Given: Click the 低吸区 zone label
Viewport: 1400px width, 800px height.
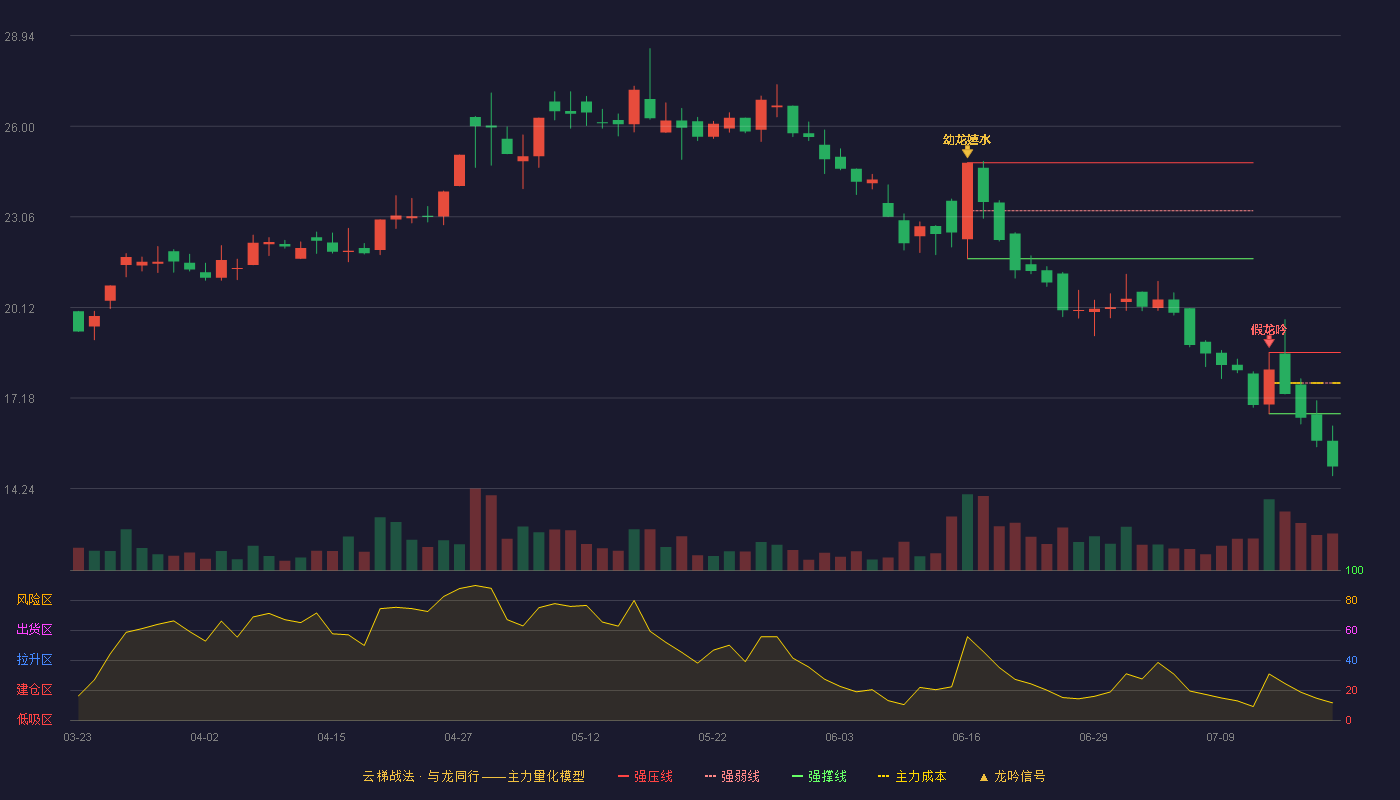Looking at the screenshot, I should pyautogui.click(x=34, y=719).
